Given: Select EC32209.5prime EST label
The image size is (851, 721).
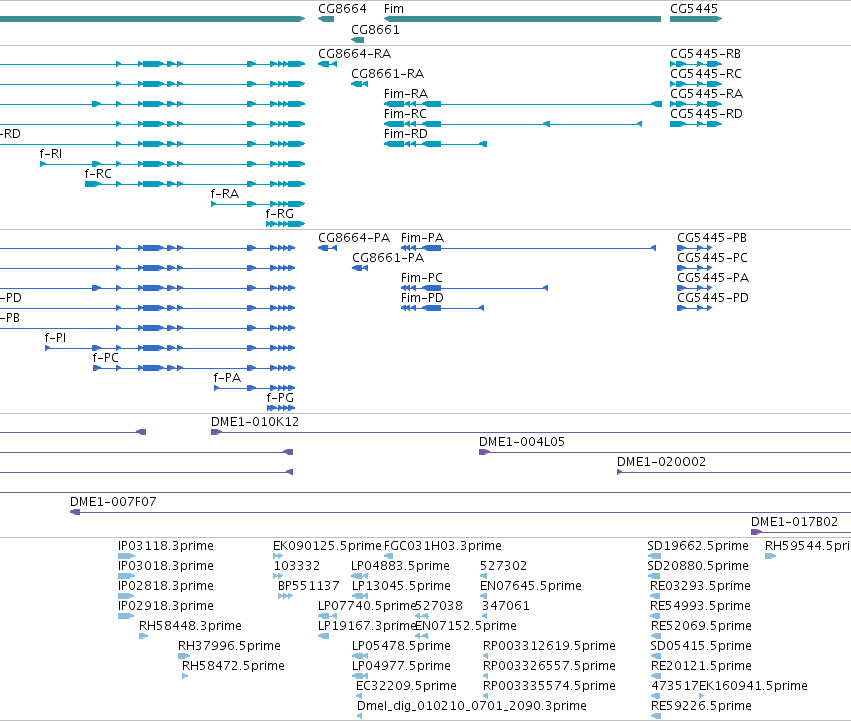Looking at the screenshot, I should coord(406,686).
